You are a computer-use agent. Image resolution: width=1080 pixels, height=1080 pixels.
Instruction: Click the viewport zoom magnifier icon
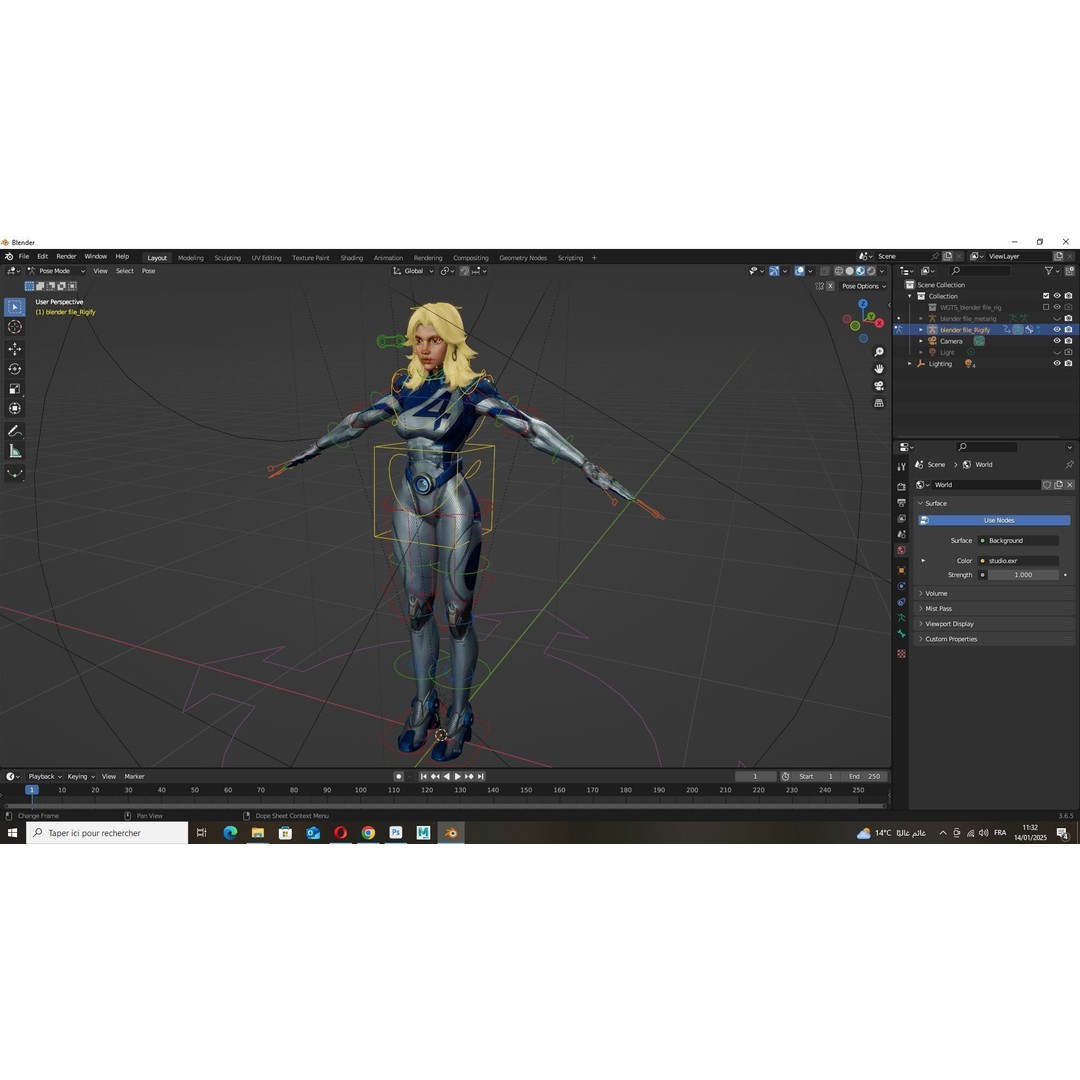[879, 352]
